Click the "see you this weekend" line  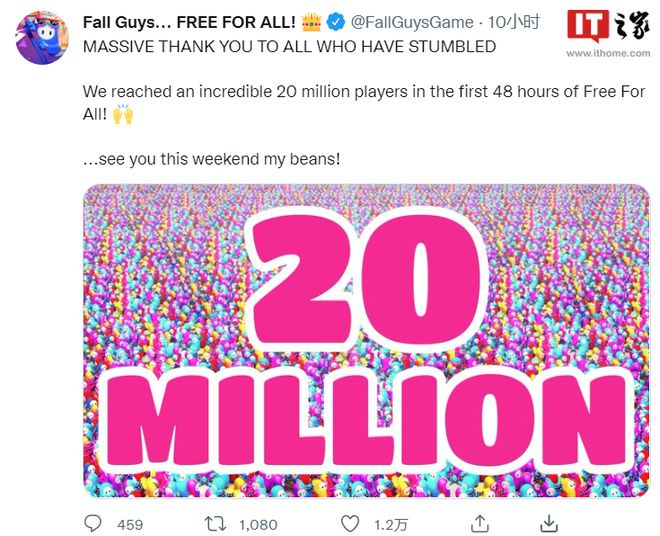[211, 158]
